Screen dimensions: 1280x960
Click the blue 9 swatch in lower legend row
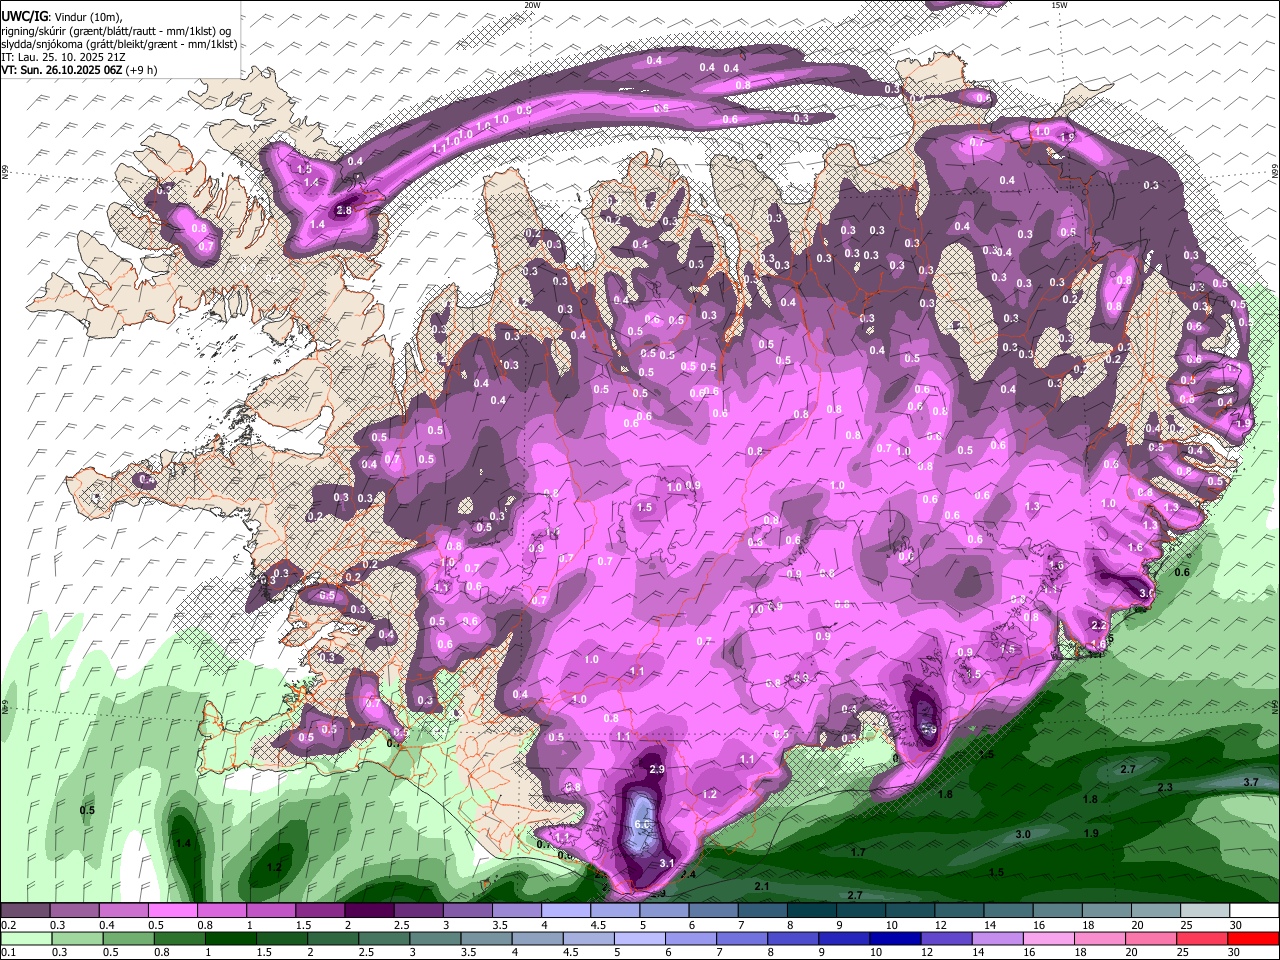pyautogui.click(x=842, y=938)
